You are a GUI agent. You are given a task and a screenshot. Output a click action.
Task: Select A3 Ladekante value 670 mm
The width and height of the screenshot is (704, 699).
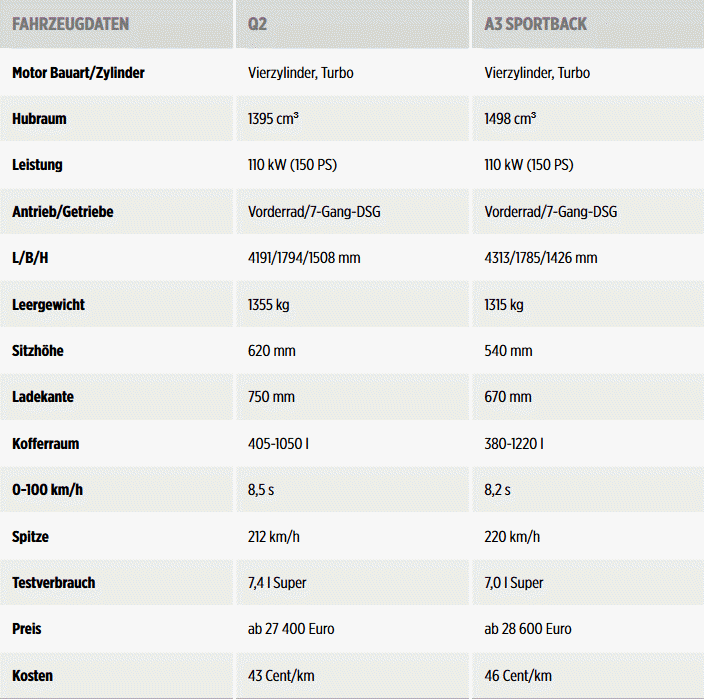pyautogui.click(x=508, y=397)
